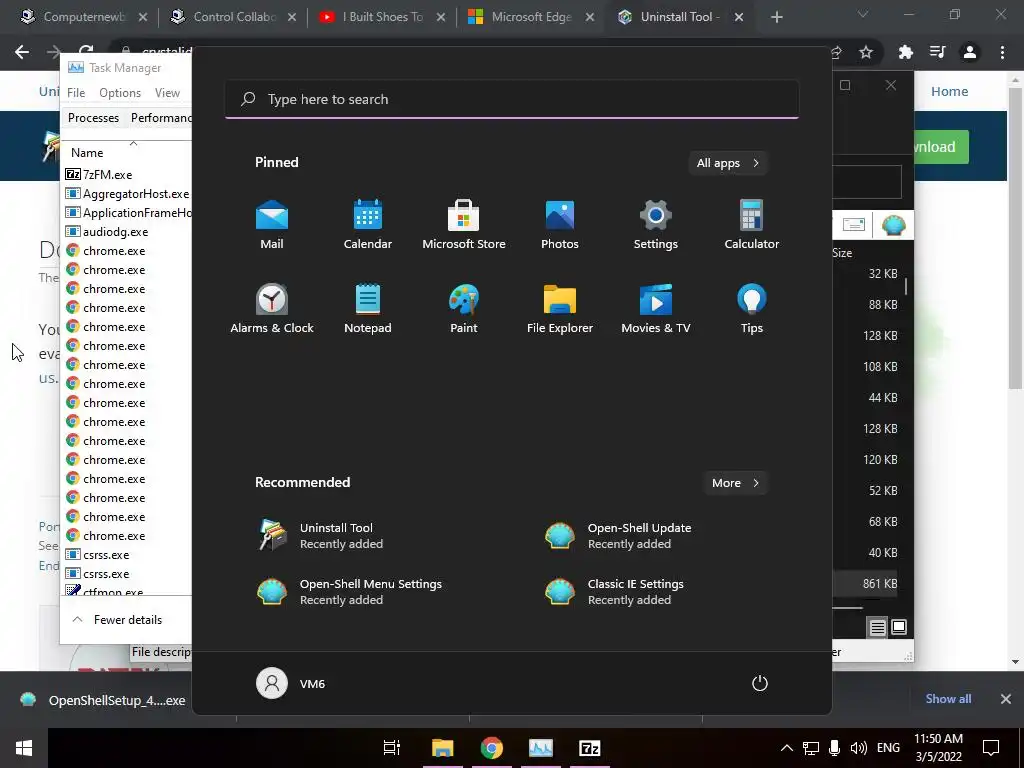
Task: Launch Notepad from pinned apps
Action: pyautogui.click(x=368, y=310)
